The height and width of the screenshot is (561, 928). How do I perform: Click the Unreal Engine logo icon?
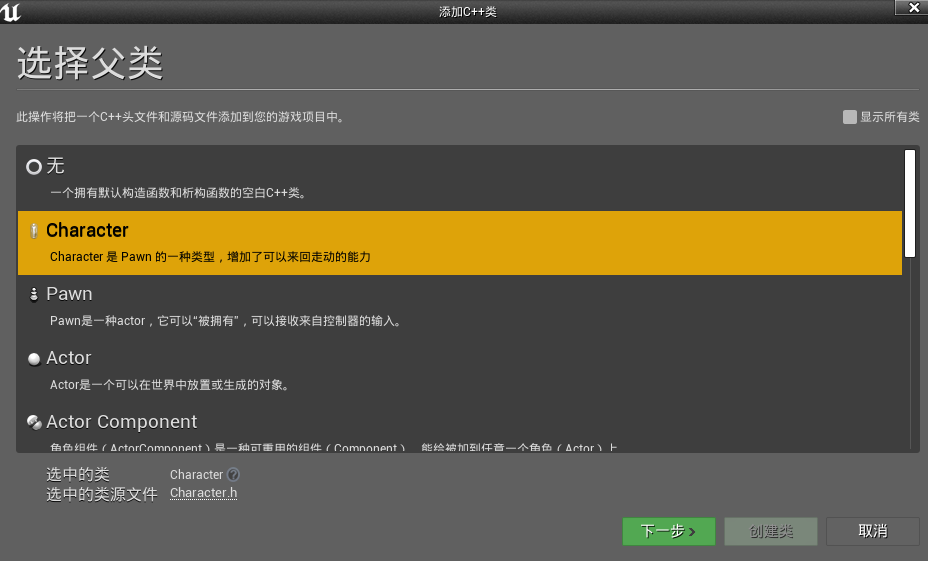11,12
